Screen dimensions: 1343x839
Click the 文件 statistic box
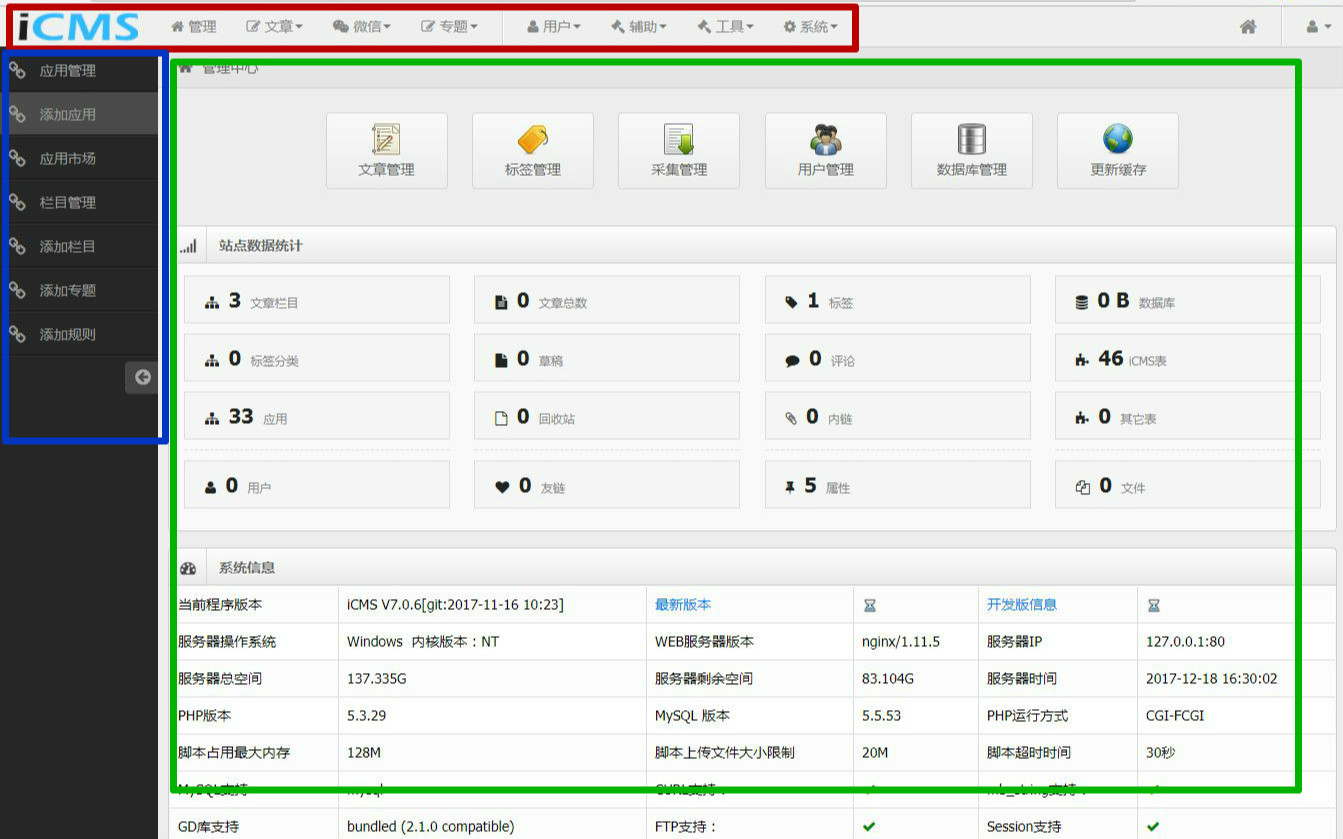point(1188,485)
